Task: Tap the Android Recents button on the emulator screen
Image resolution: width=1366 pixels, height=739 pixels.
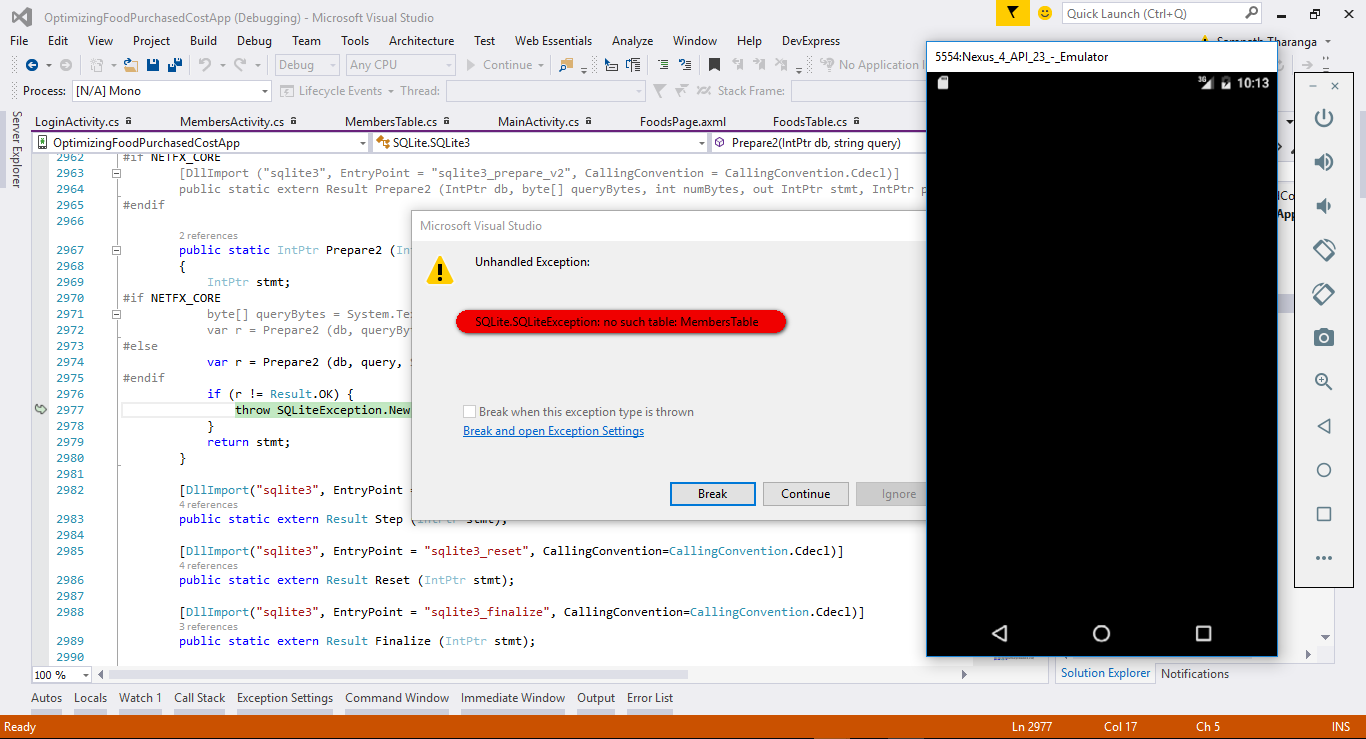Action: click(x=1204, y=633)
